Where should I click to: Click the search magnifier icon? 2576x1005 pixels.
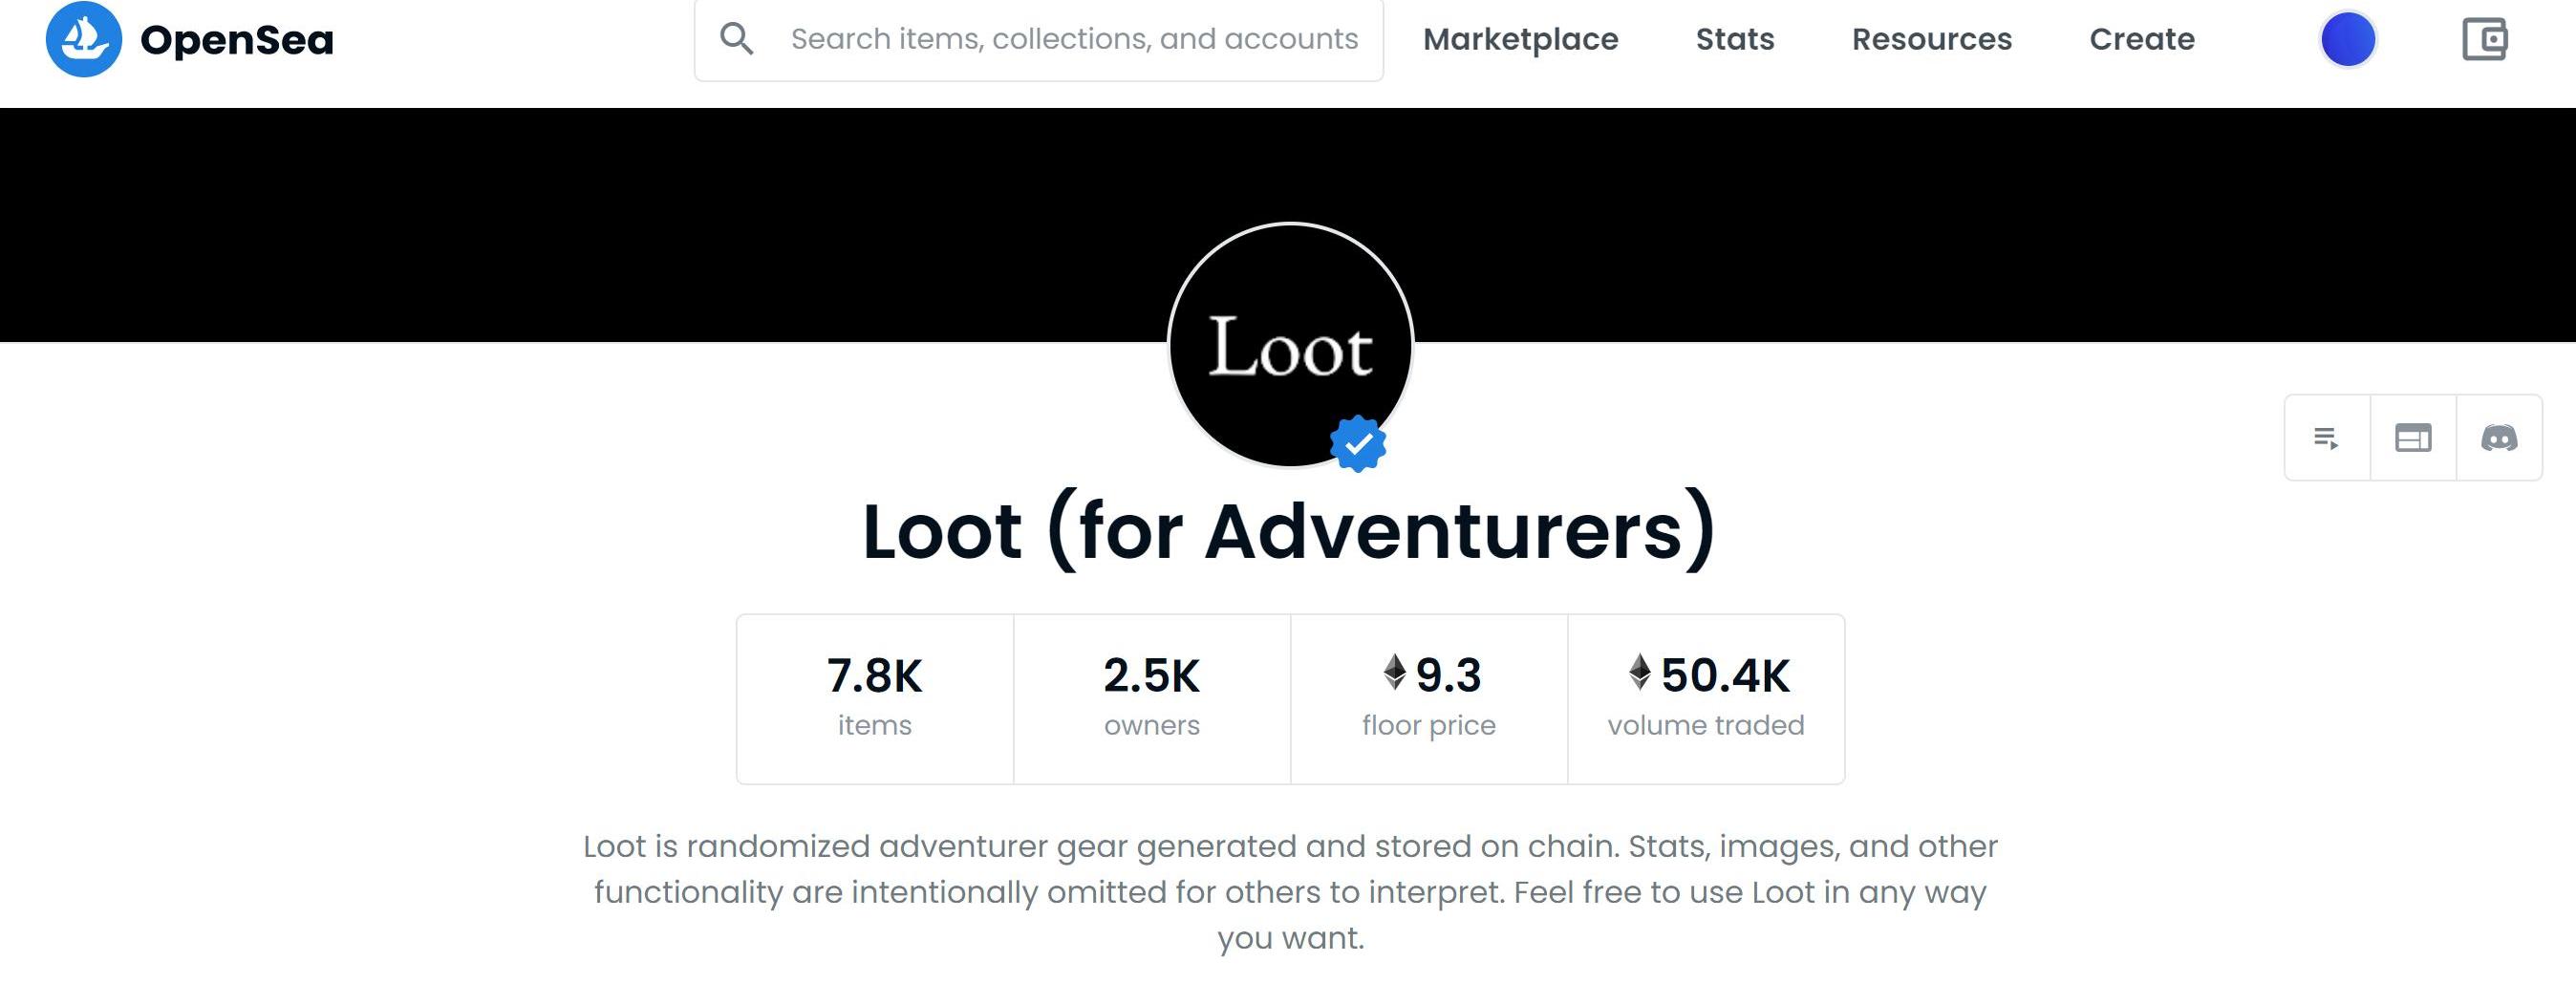[737, 39]
